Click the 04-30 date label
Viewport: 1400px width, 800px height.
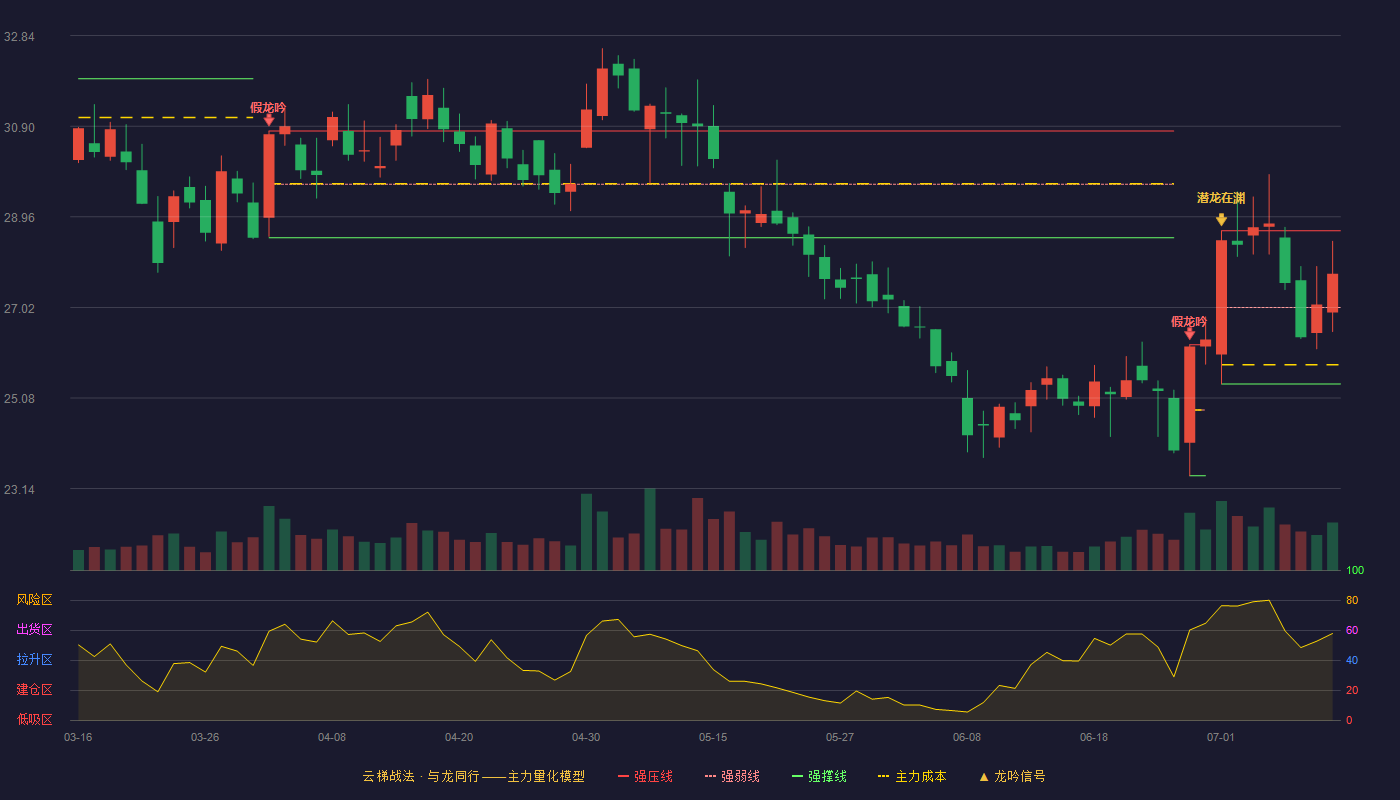586,737
